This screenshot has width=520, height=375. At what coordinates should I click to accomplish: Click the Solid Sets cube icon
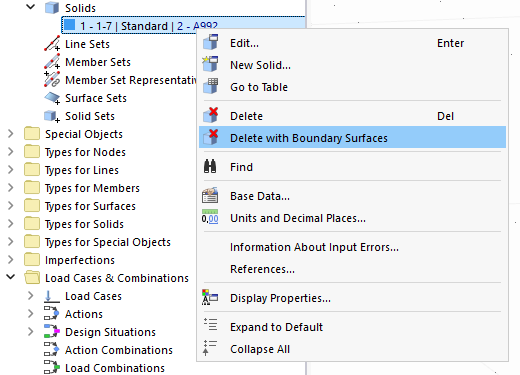(x=52, y=116)
